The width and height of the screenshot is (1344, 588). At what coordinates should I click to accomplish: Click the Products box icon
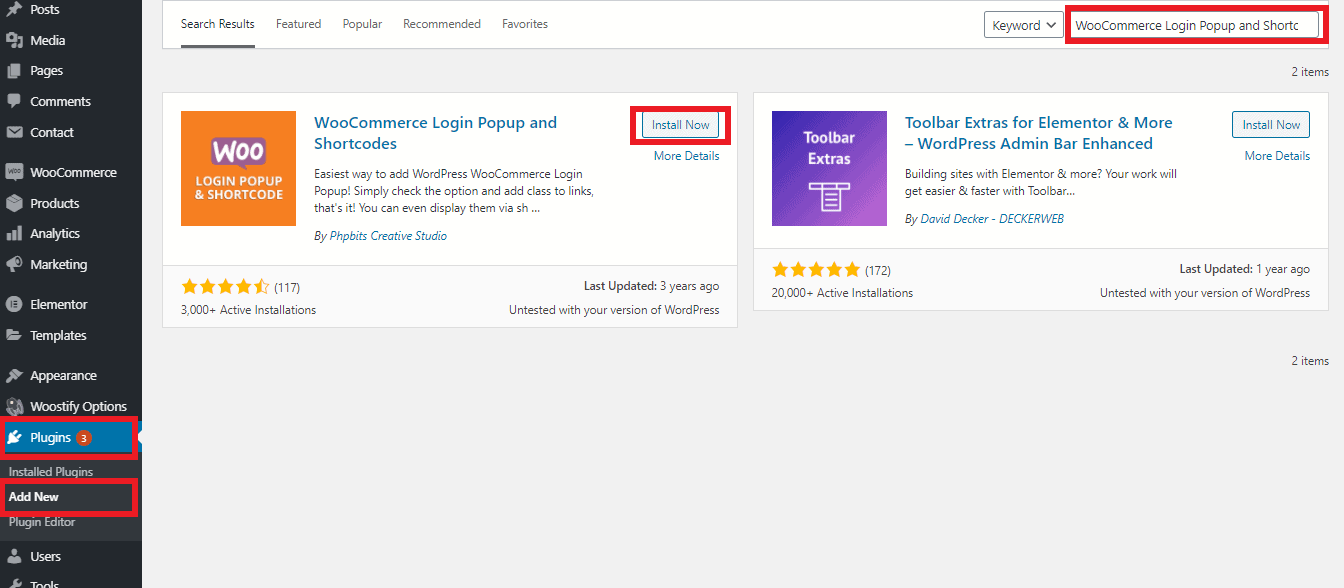(x=15, y=203)
